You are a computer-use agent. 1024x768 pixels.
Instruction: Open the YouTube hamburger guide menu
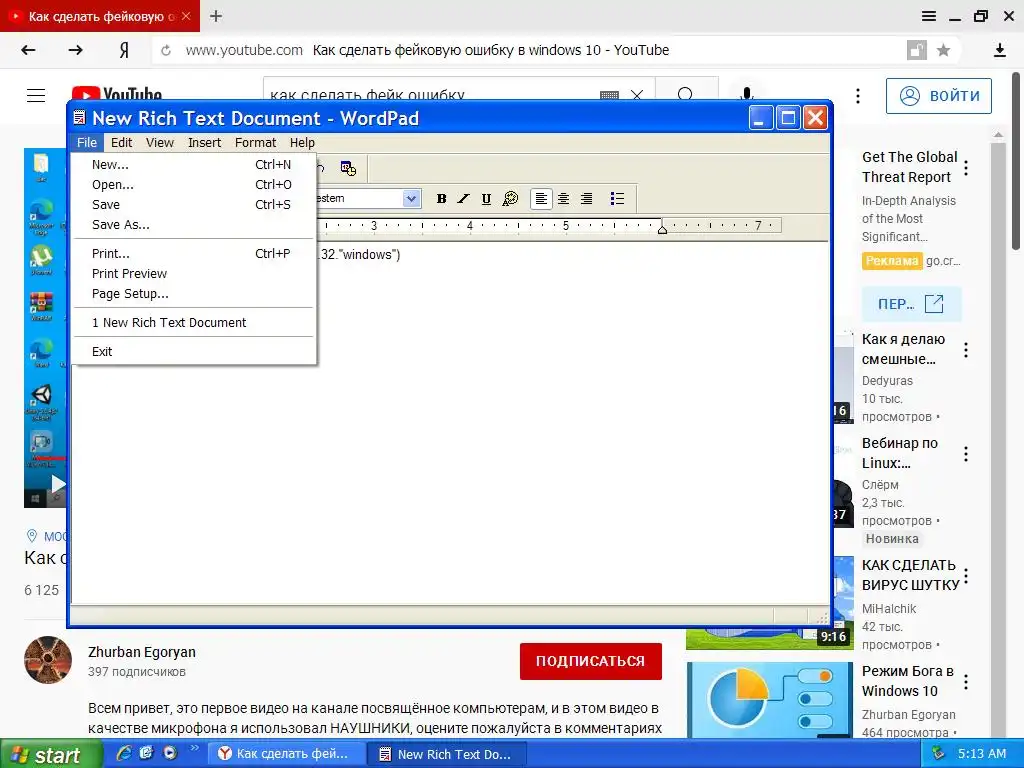tap(36, 95)
